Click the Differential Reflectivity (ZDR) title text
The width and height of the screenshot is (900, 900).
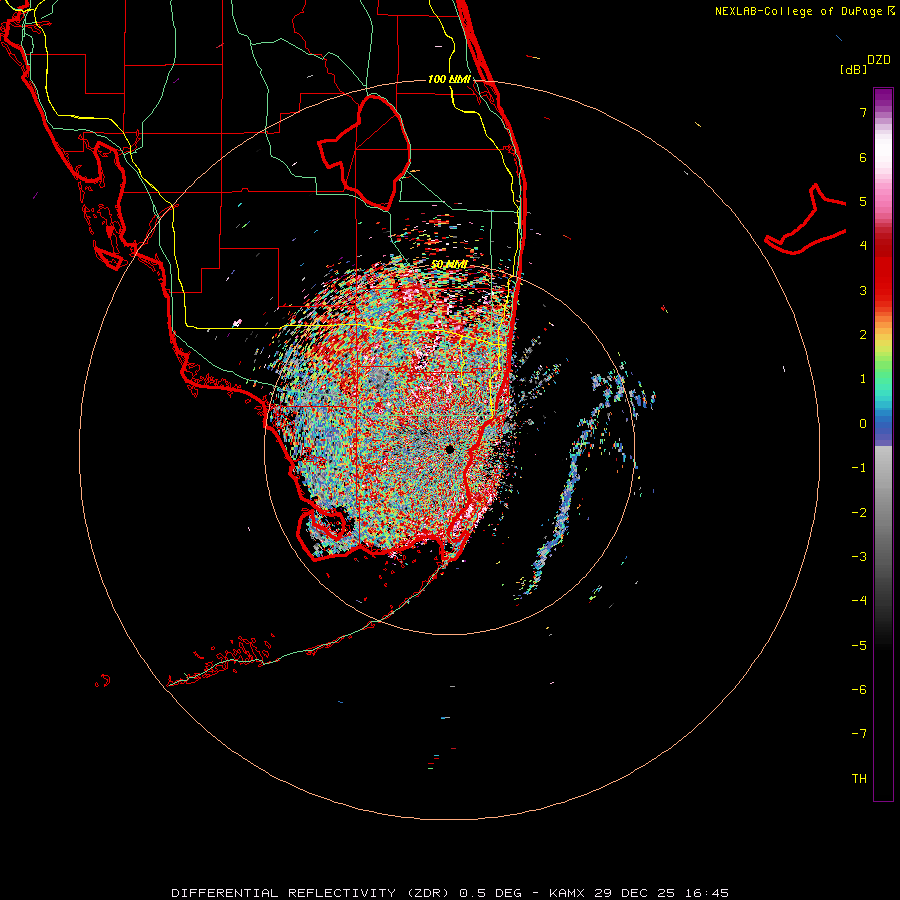[x=312, y=893]
